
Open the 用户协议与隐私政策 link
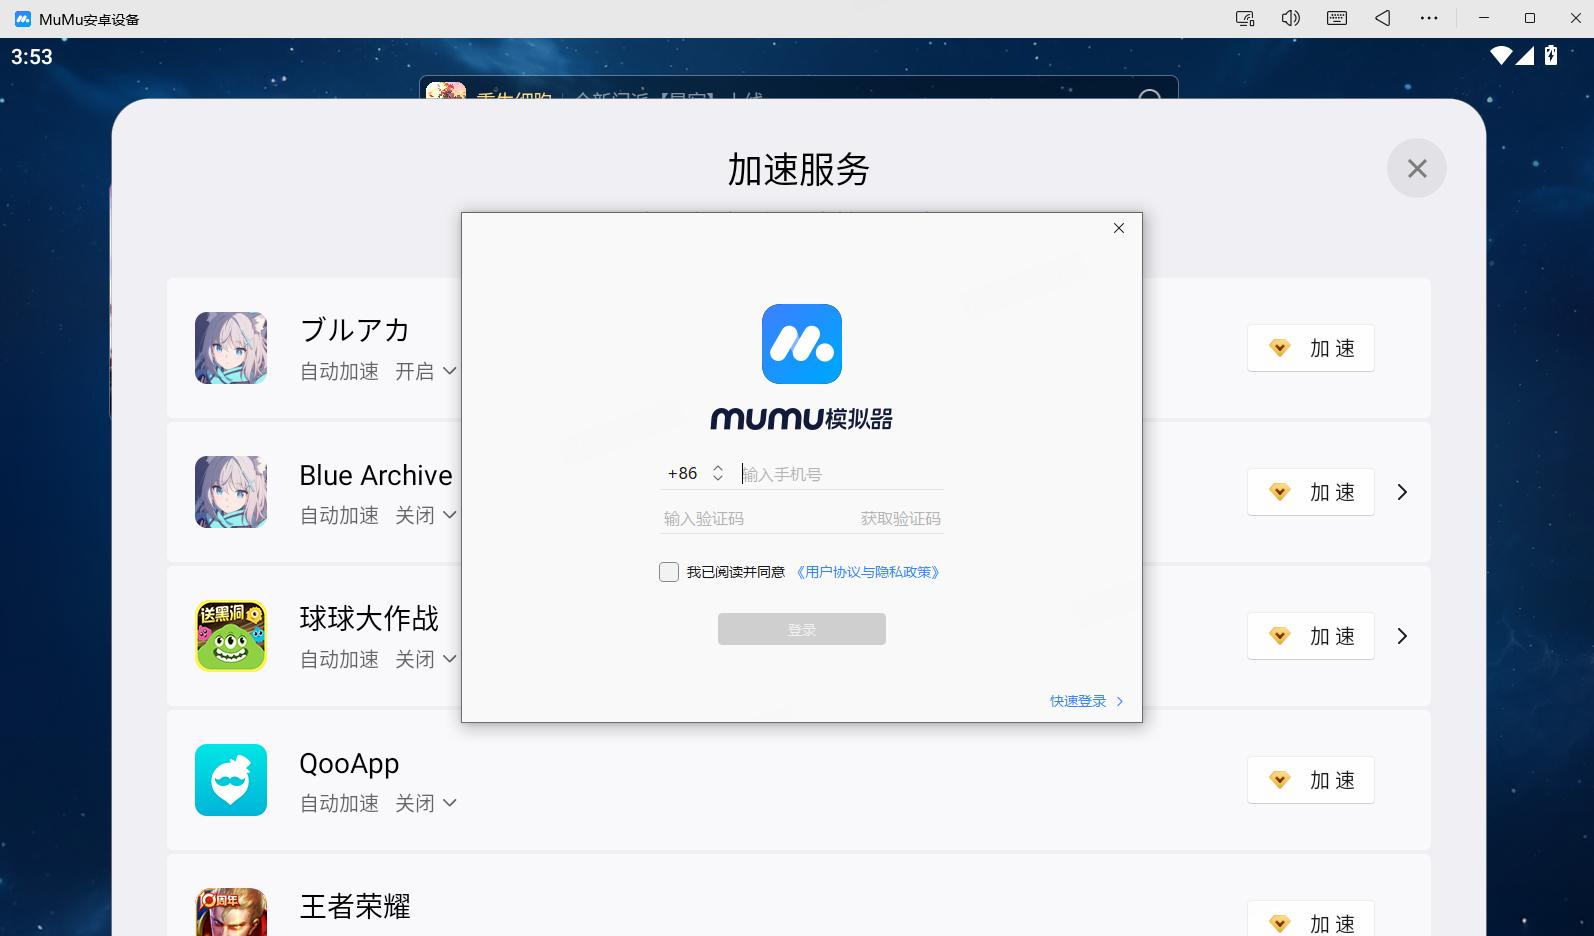[868, 572]
